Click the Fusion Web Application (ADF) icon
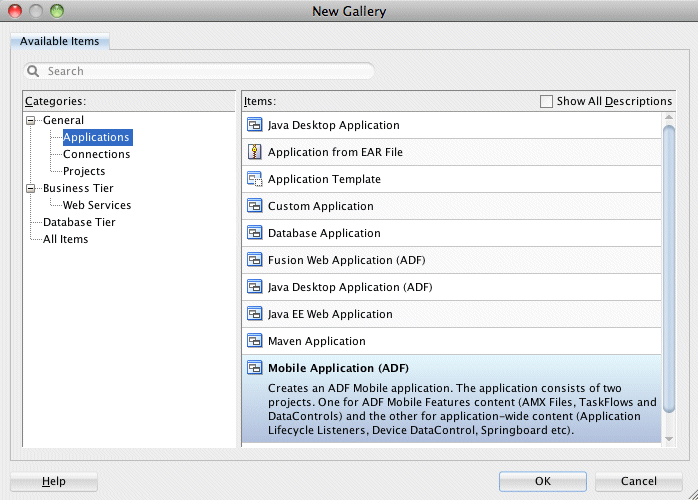Image resolution: width=698 pixels, height=500 pixels. pyautogui.click(x=255, y=260)
